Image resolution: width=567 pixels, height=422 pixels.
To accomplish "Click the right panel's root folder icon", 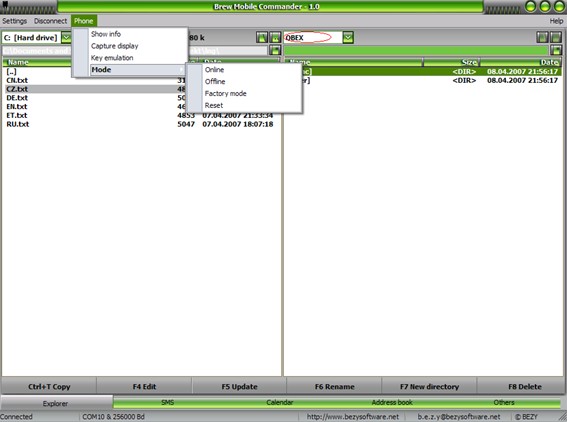I will [542, 37].
